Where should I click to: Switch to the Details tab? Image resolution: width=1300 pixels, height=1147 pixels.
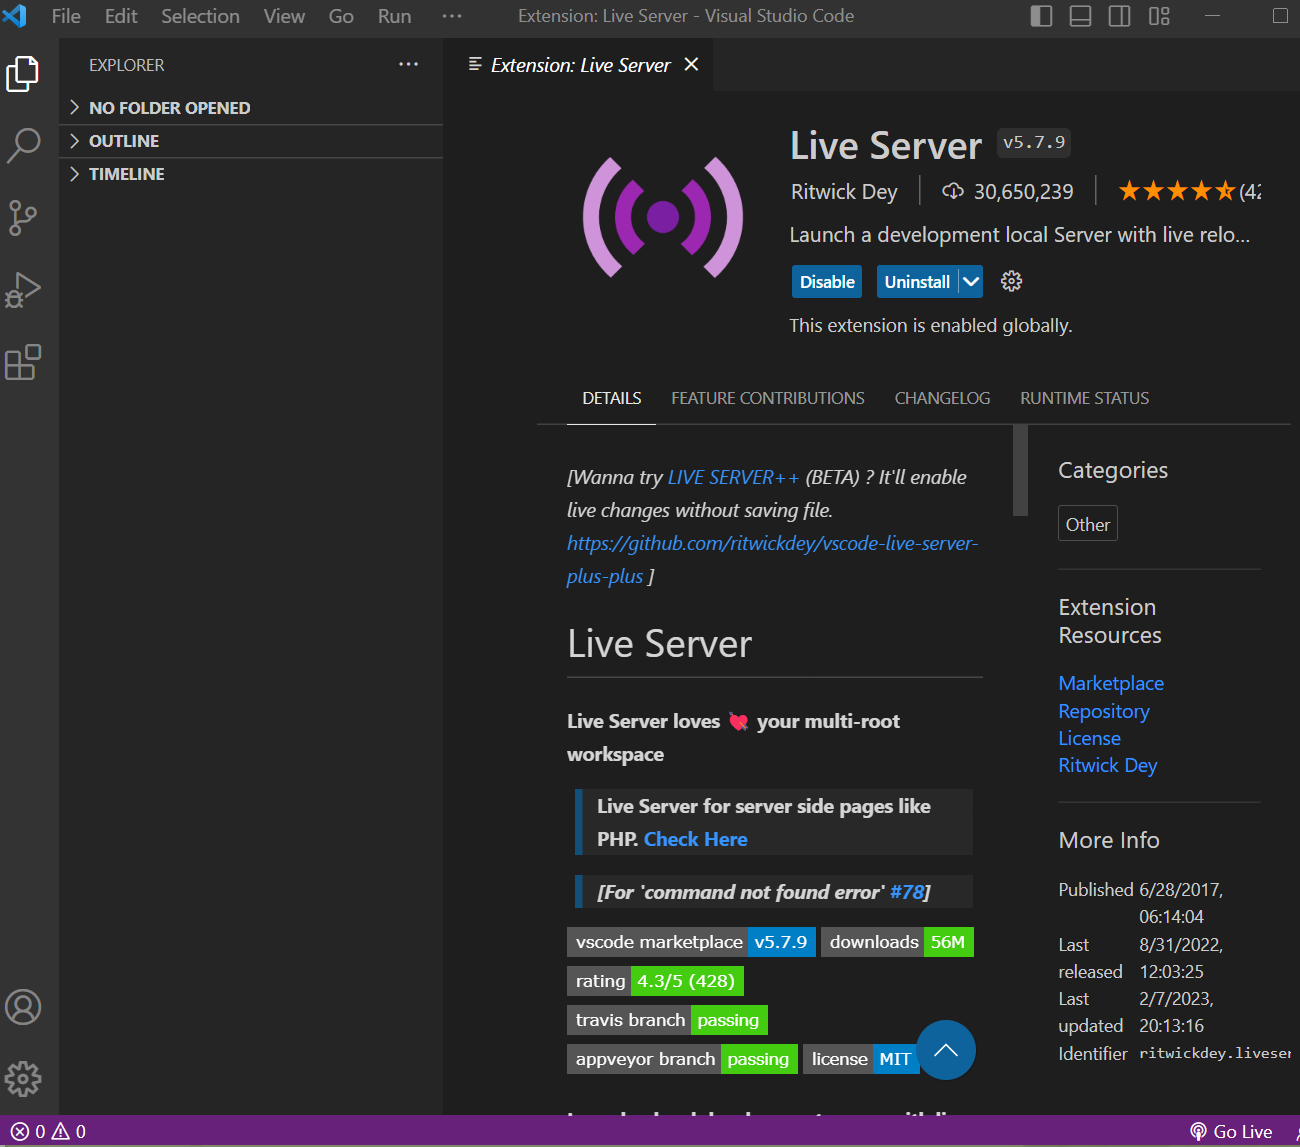pyautogui.click(x=612, y=398)
